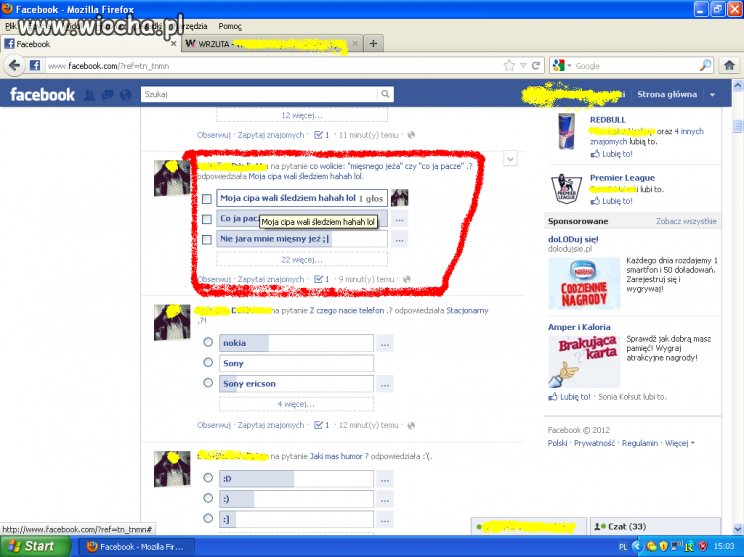The image size is (744, 557).
Task: Open options dots next to Nie jara mnie
Action: [400, 239]
